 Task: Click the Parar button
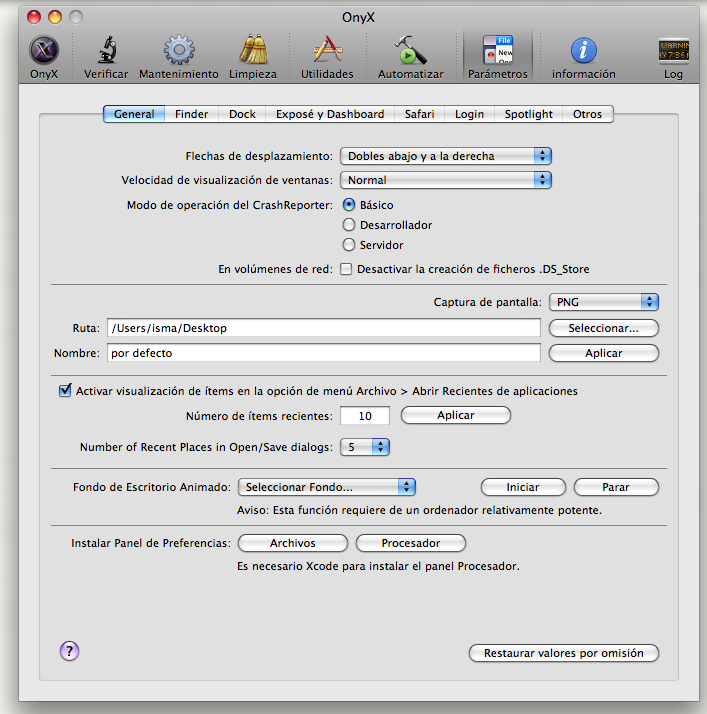(x=616, y=487)
